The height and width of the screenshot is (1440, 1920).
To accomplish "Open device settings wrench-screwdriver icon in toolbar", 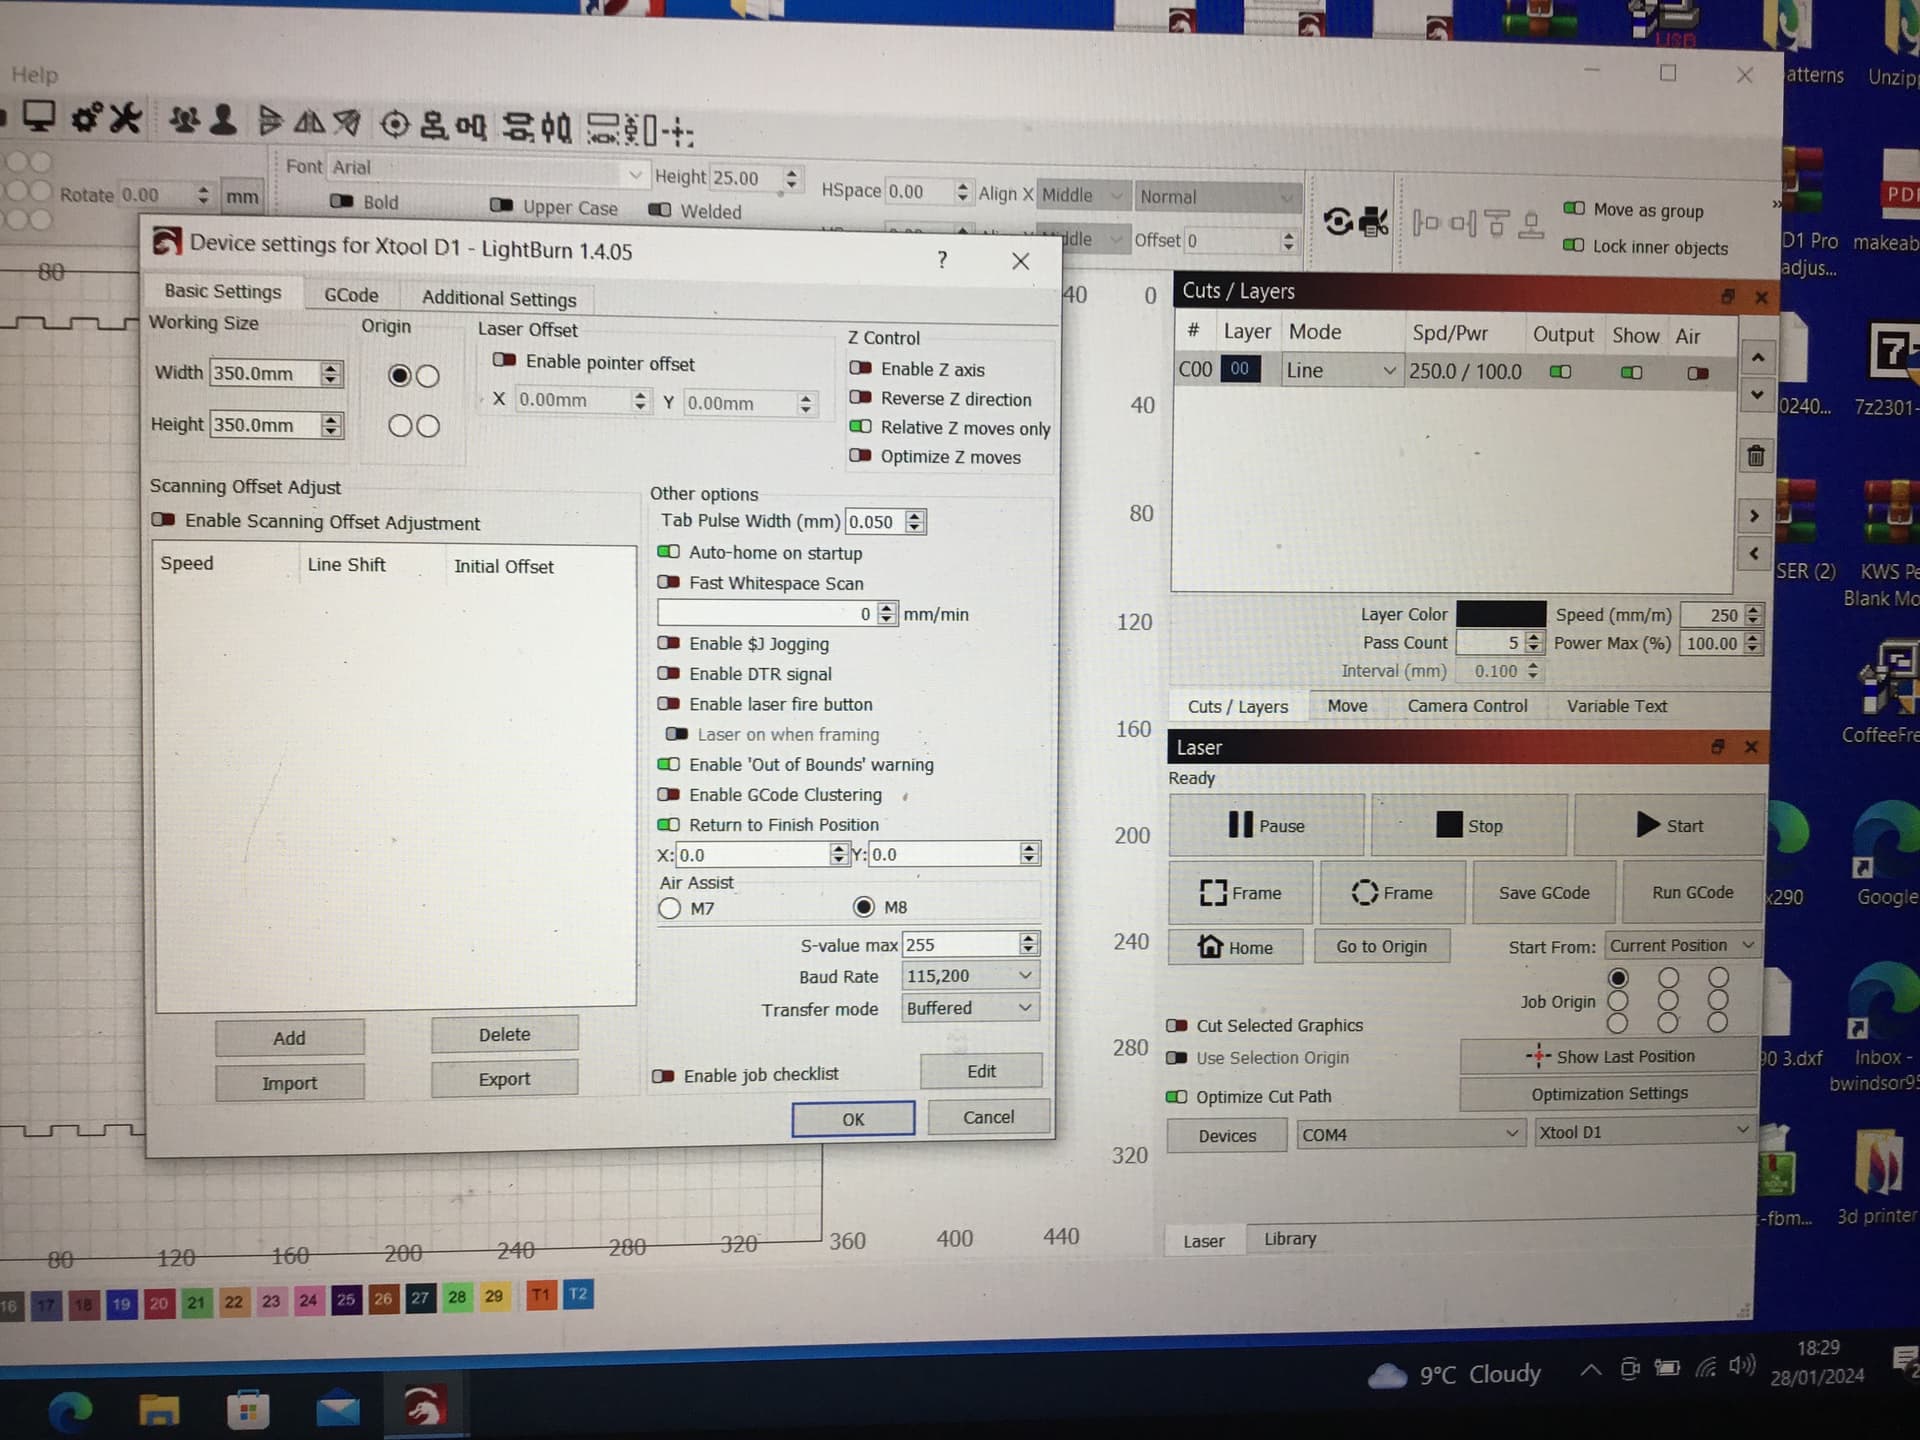I will click(x=125, y=118).
